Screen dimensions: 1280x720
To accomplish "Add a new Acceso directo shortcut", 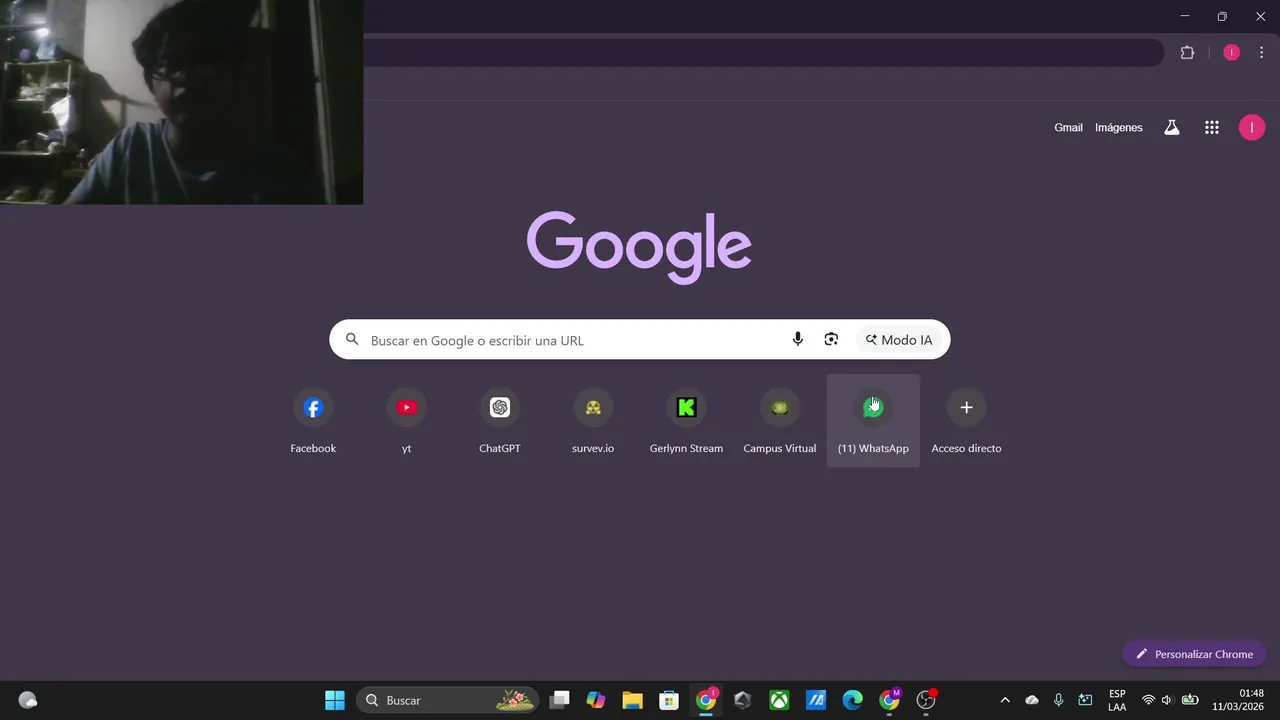I will tap(966, 420).
